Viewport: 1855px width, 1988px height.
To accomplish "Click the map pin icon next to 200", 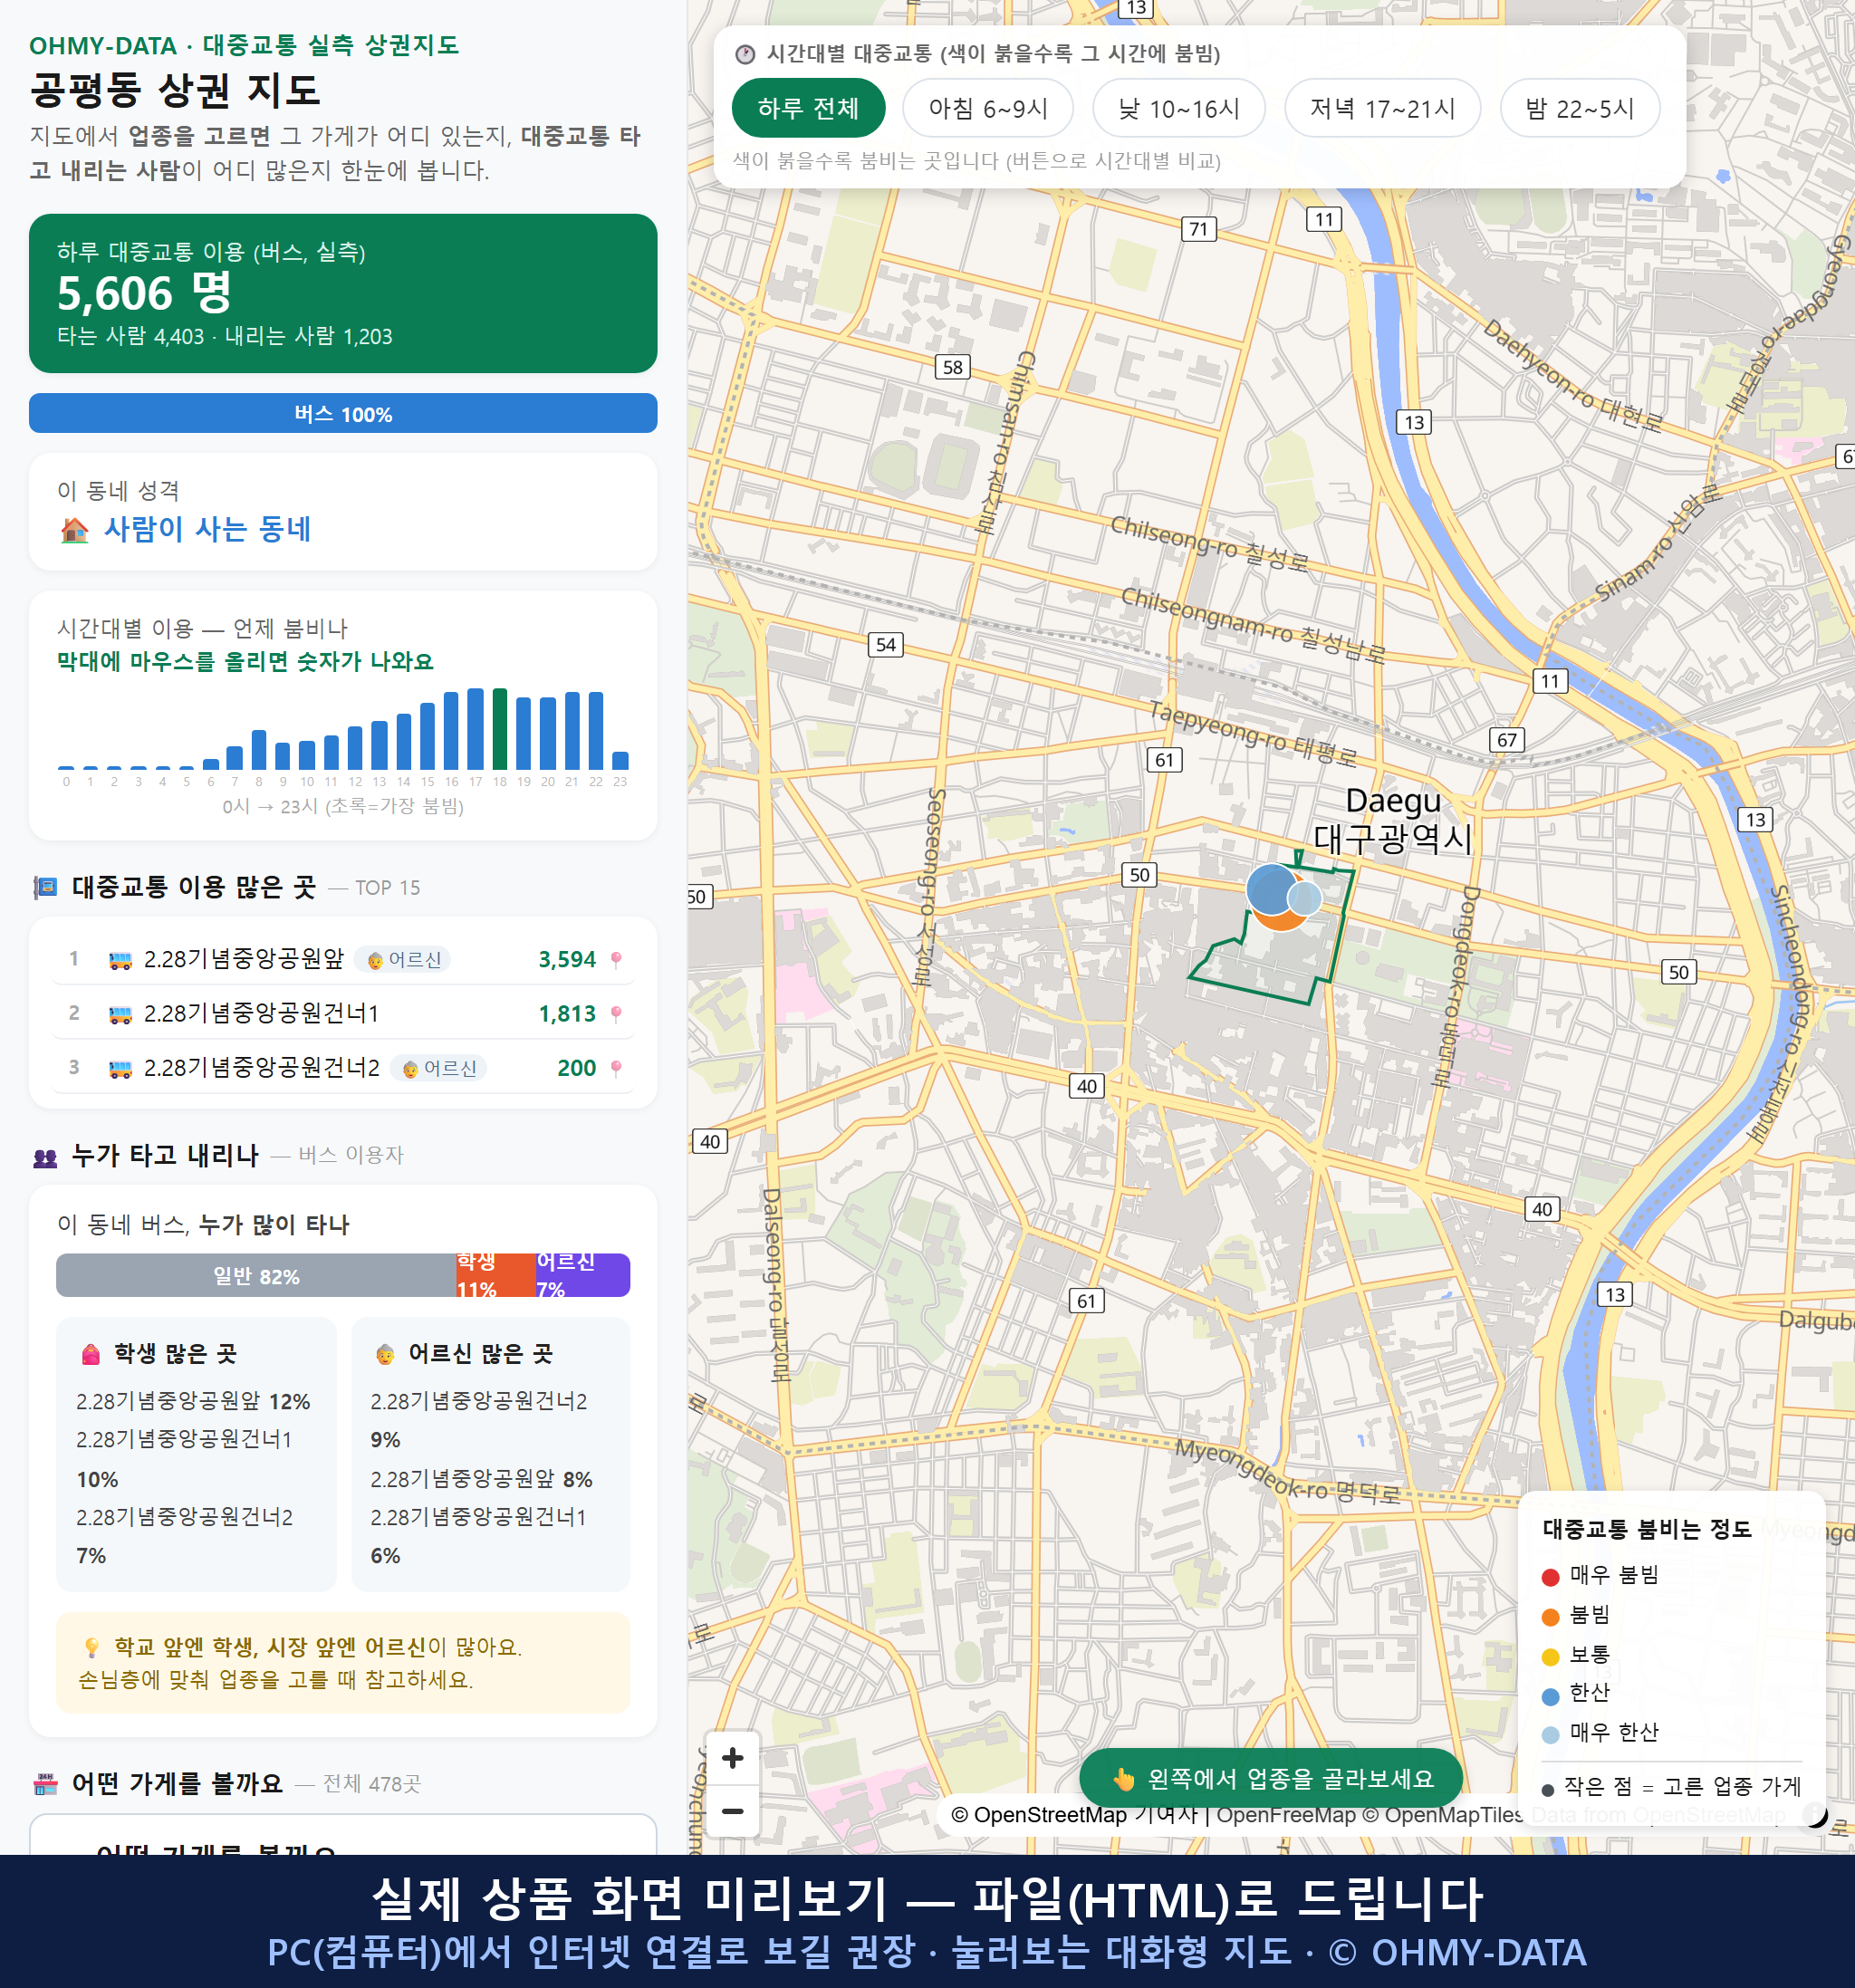I will pos(616,1068).
